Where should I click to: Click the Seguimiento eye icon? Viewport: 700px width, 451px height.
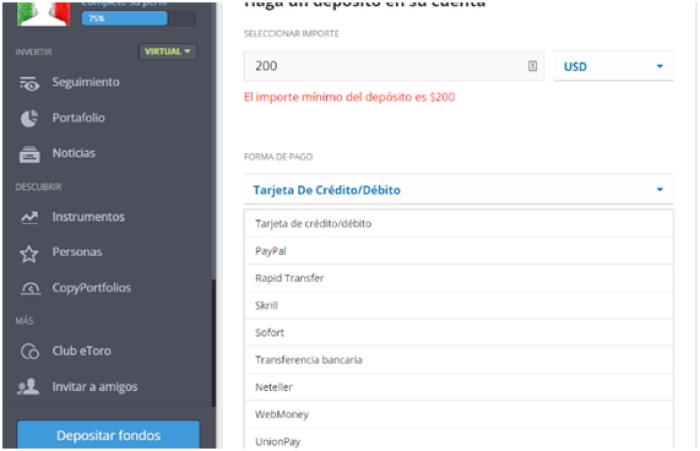pos(29,84)
